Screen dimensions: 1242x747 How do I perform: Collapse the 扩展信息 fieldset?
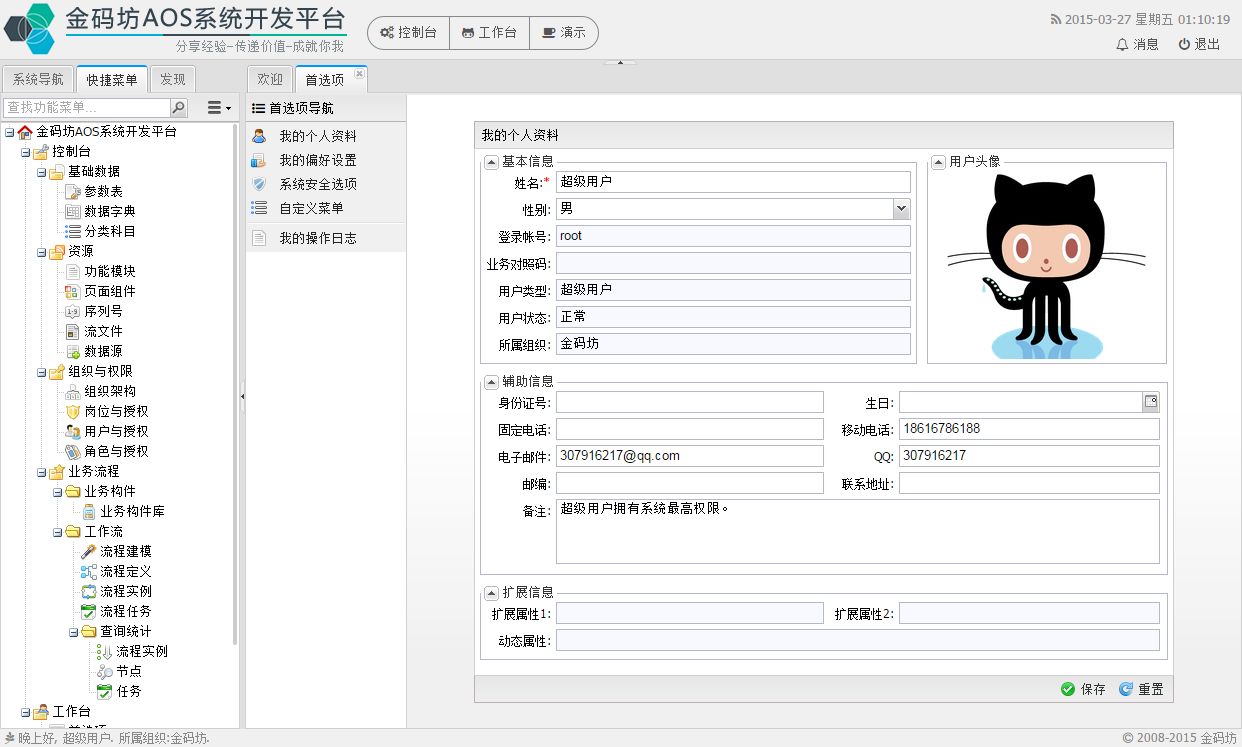tap(491, 593)
